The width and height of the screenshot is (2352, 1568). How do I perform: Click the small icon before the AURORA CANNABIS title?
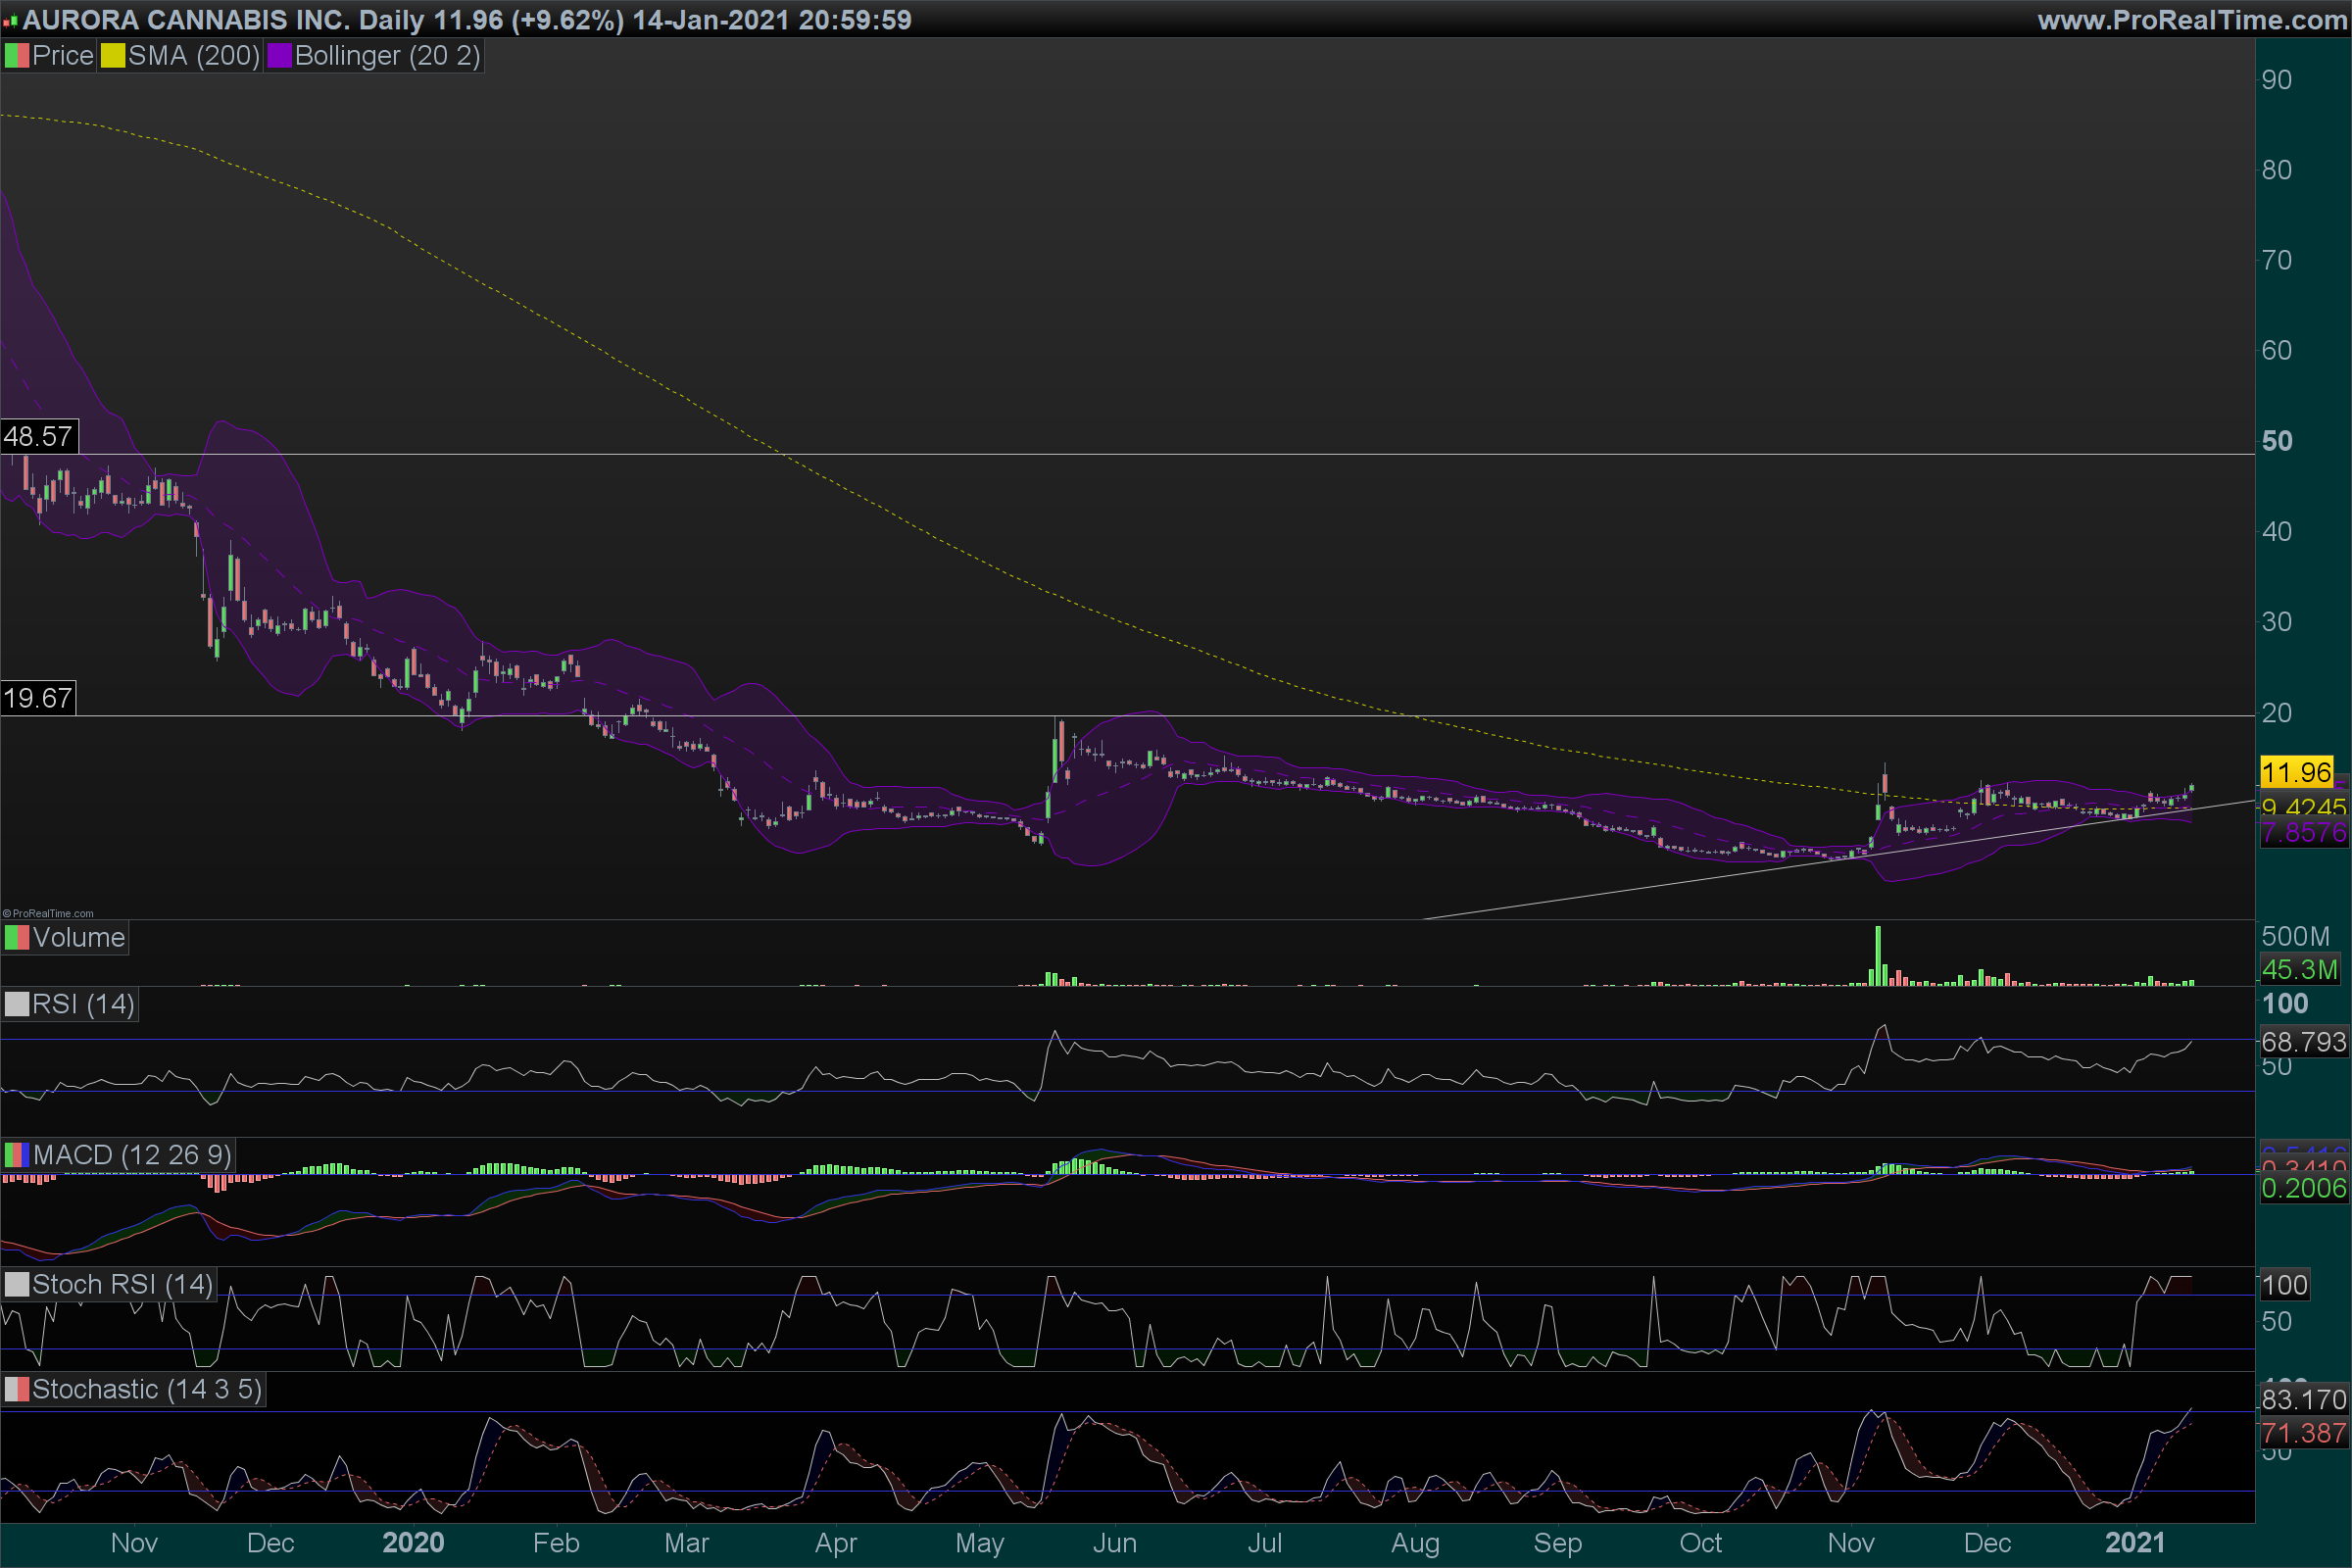[x=10, y=21]
